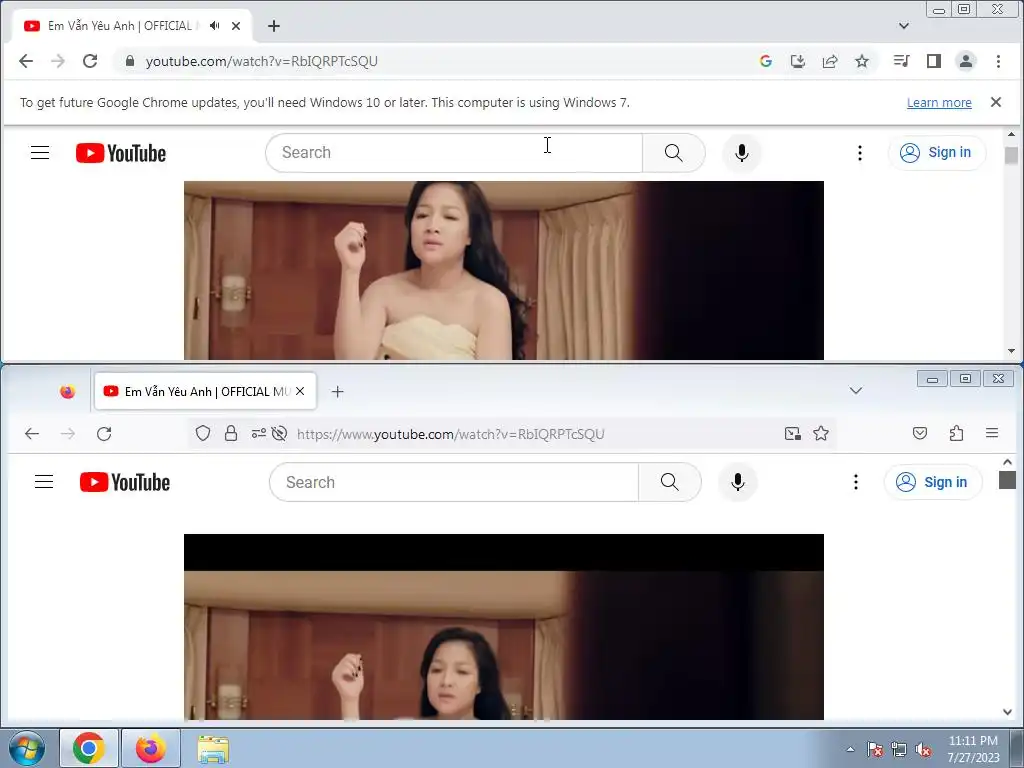Click the Google icon in Chrome address bar

coord(766,61)
